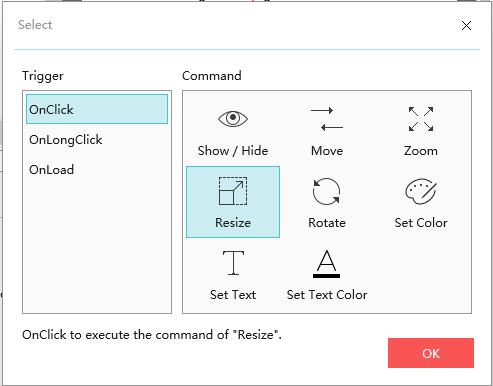Pick the Set Text T icon
Screen dimensions: 493x386
(x=233, y=263)
